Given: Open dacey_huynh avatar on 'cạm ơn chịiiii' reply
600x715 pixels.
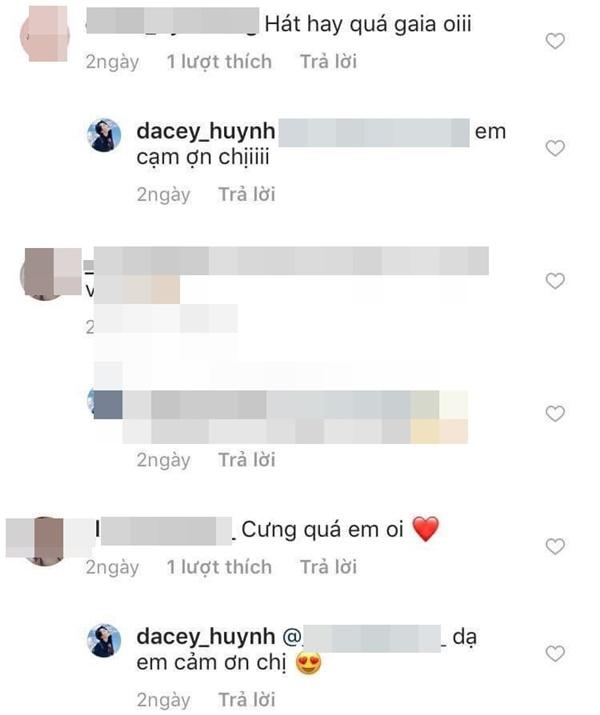Looking at the screenshot, I should (104, 135).
